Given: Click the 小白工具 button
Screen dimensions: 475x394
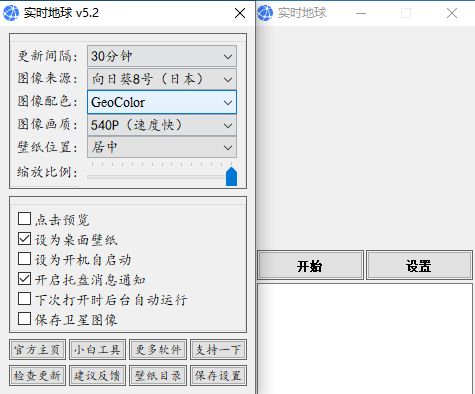Looking at the screenshot, I should (97, 350).
